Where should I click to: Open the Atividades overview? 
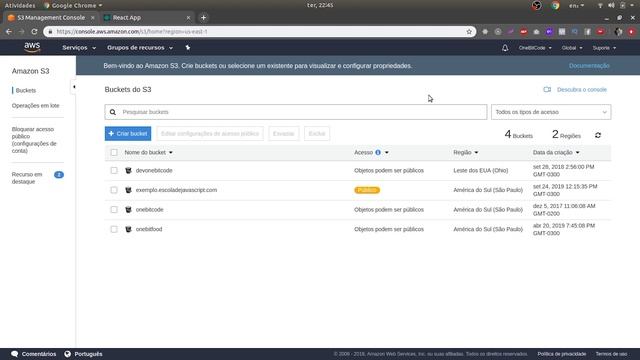[x=20, y=5]
